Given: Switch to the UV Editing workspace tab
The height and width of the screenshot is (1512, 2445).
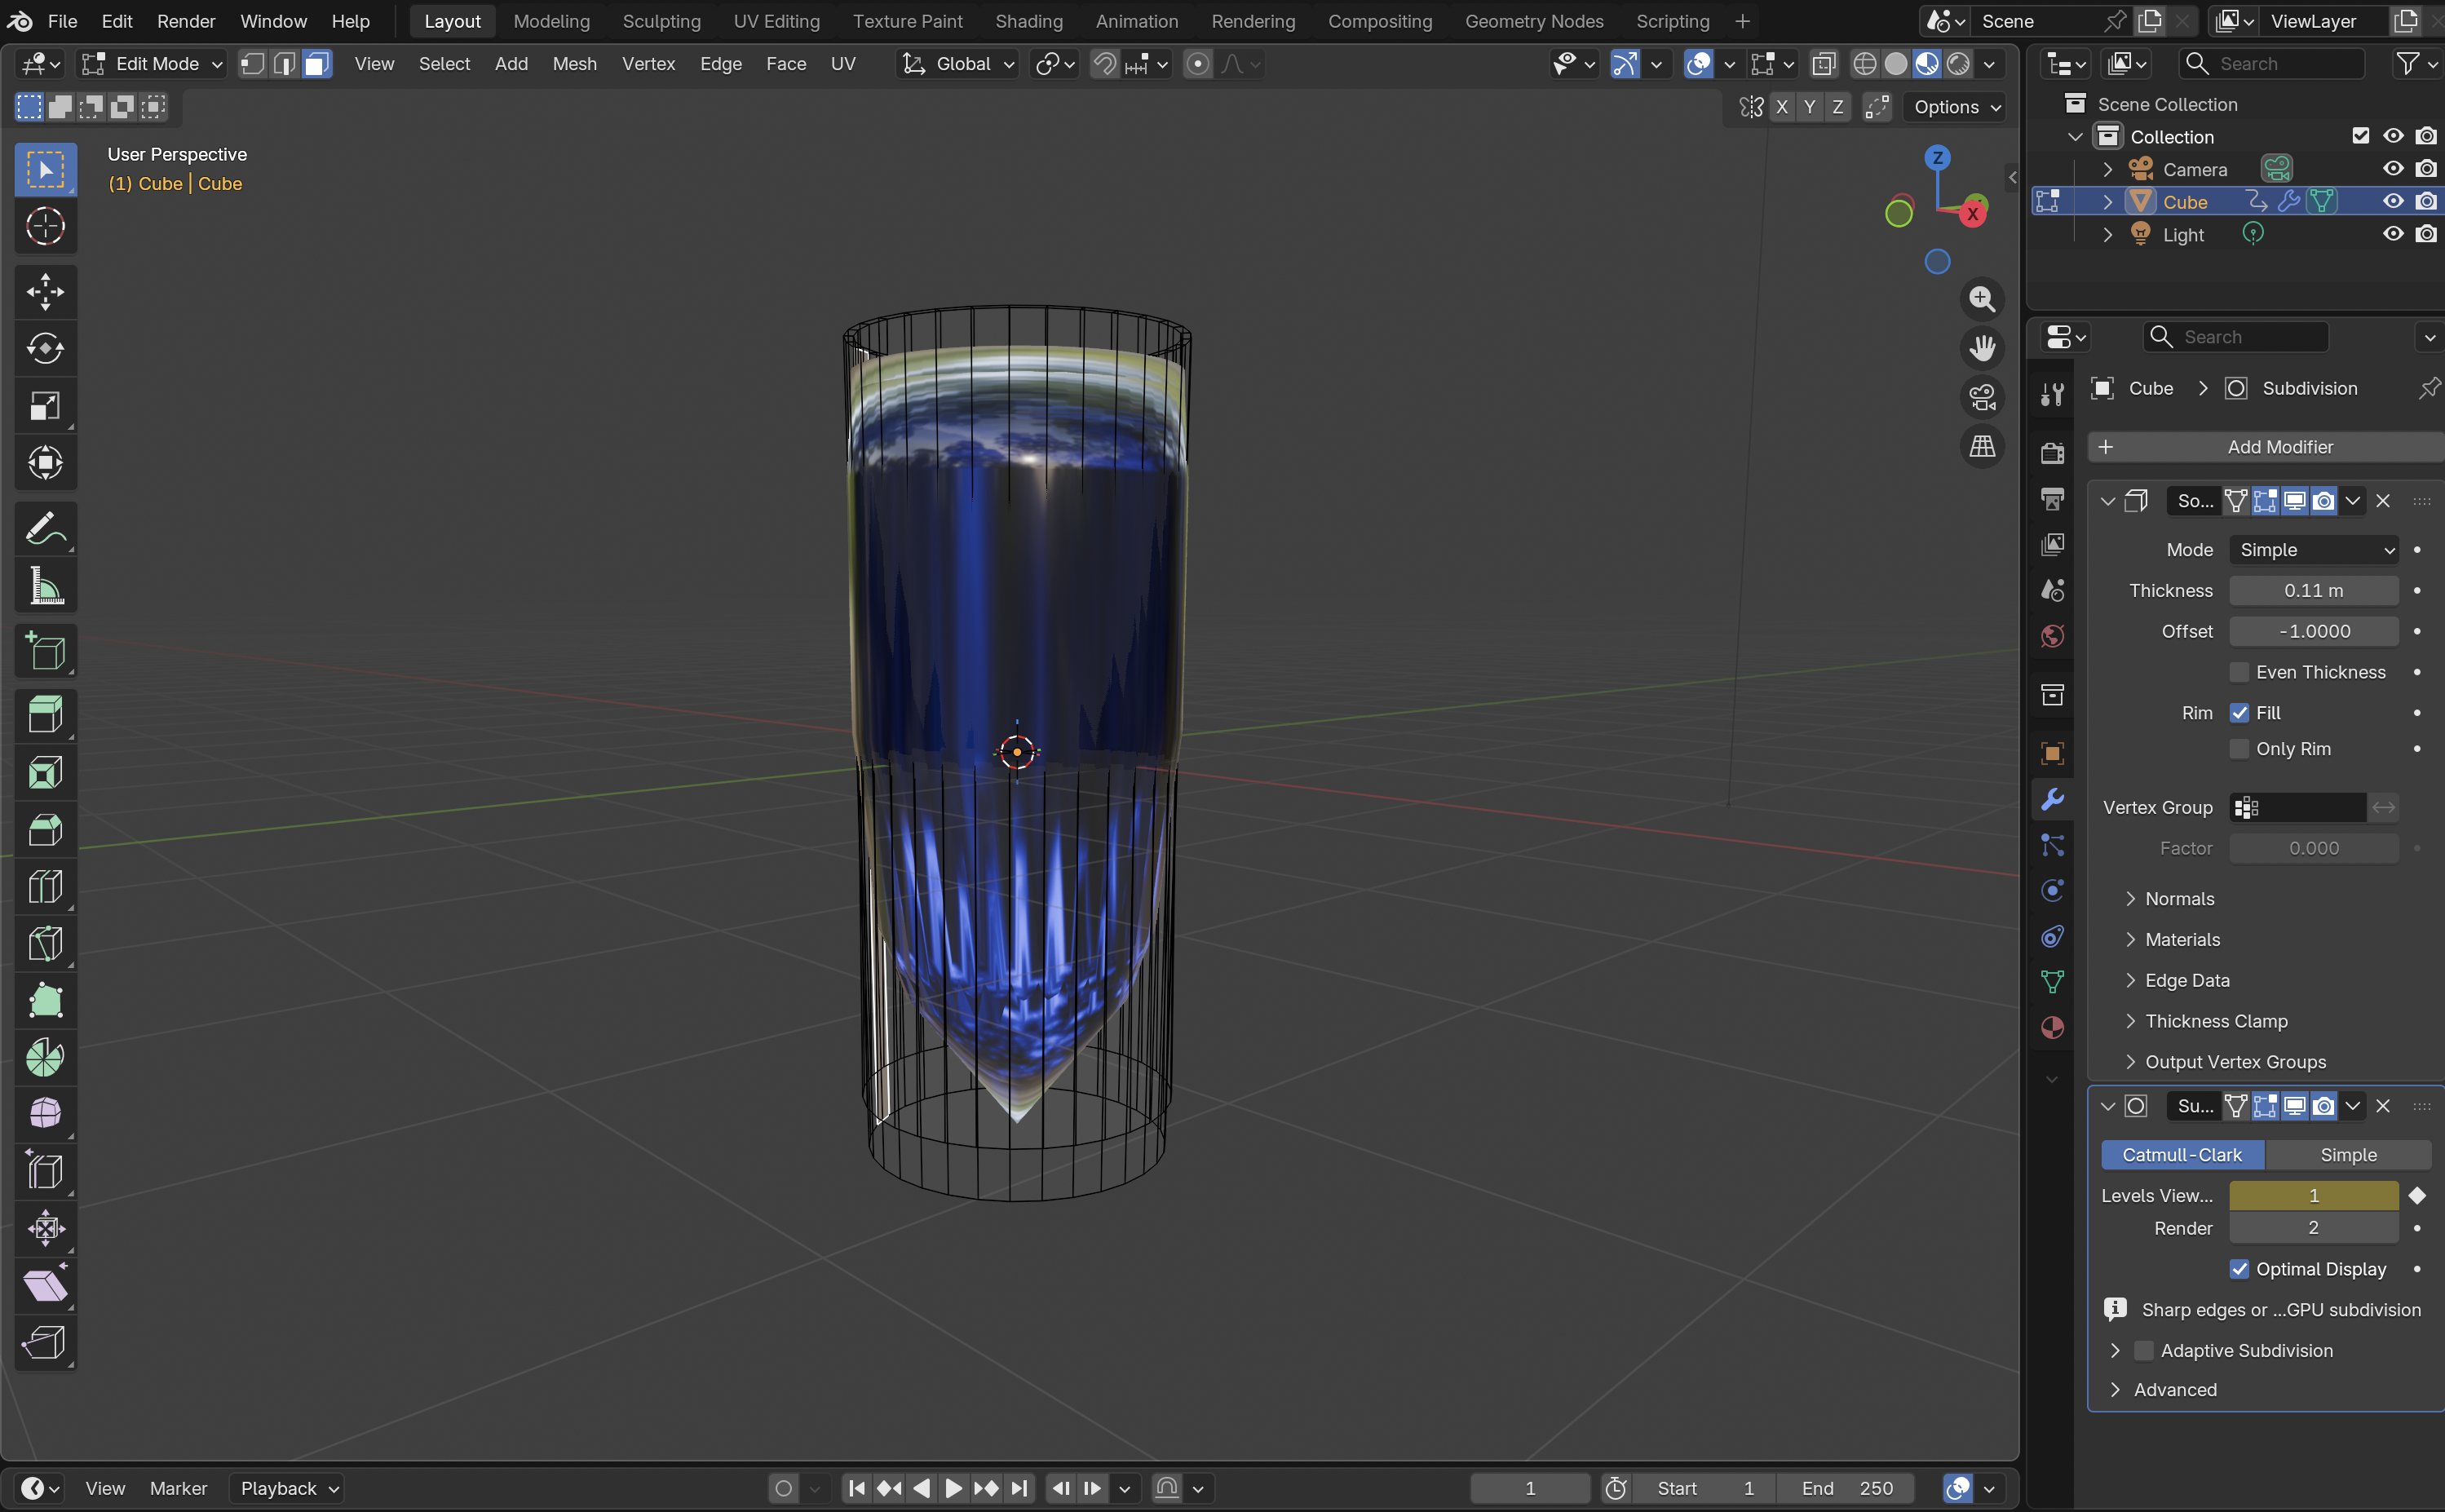Looking at the screenshot, I should tap(776, 21).
